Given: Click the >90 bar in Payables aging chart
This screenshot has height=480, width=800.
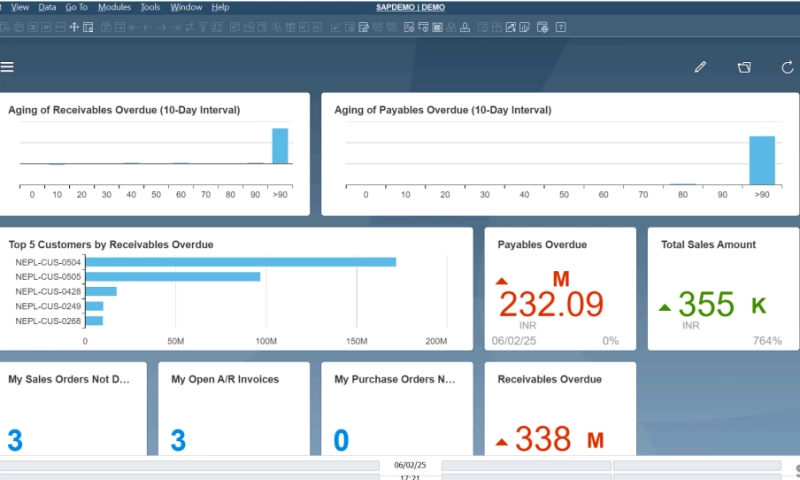Looking at the screenshot, I should click(x=762, y=160).
